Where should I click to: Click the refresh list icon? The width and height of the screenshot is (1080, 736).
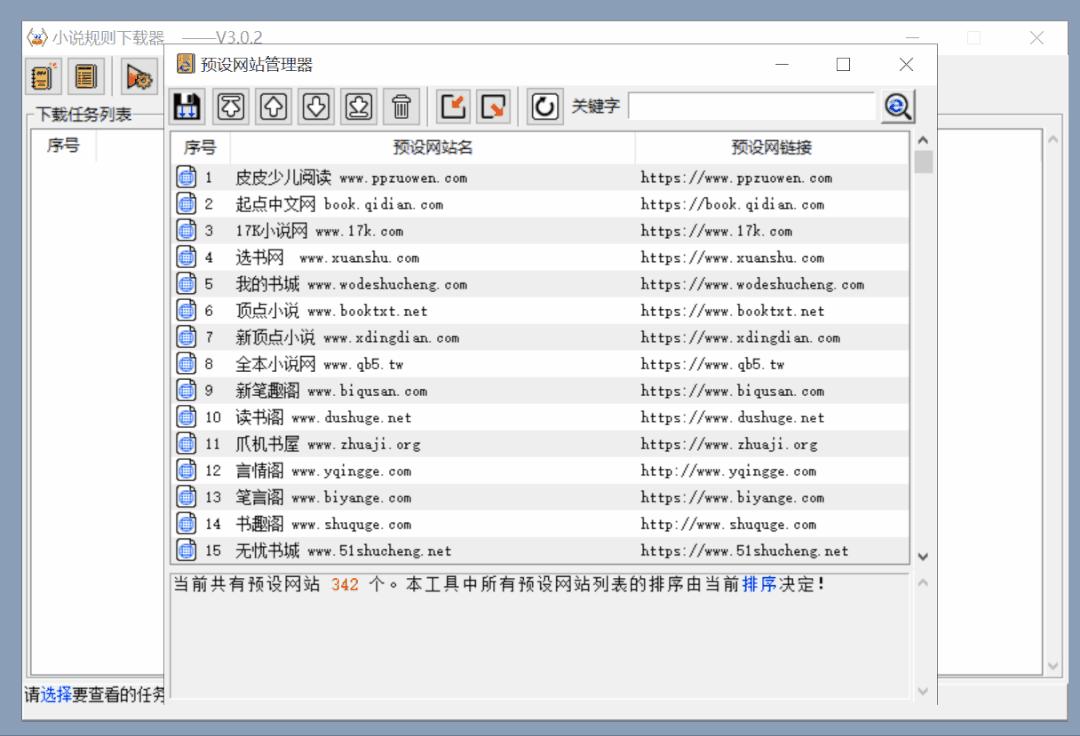545,106
